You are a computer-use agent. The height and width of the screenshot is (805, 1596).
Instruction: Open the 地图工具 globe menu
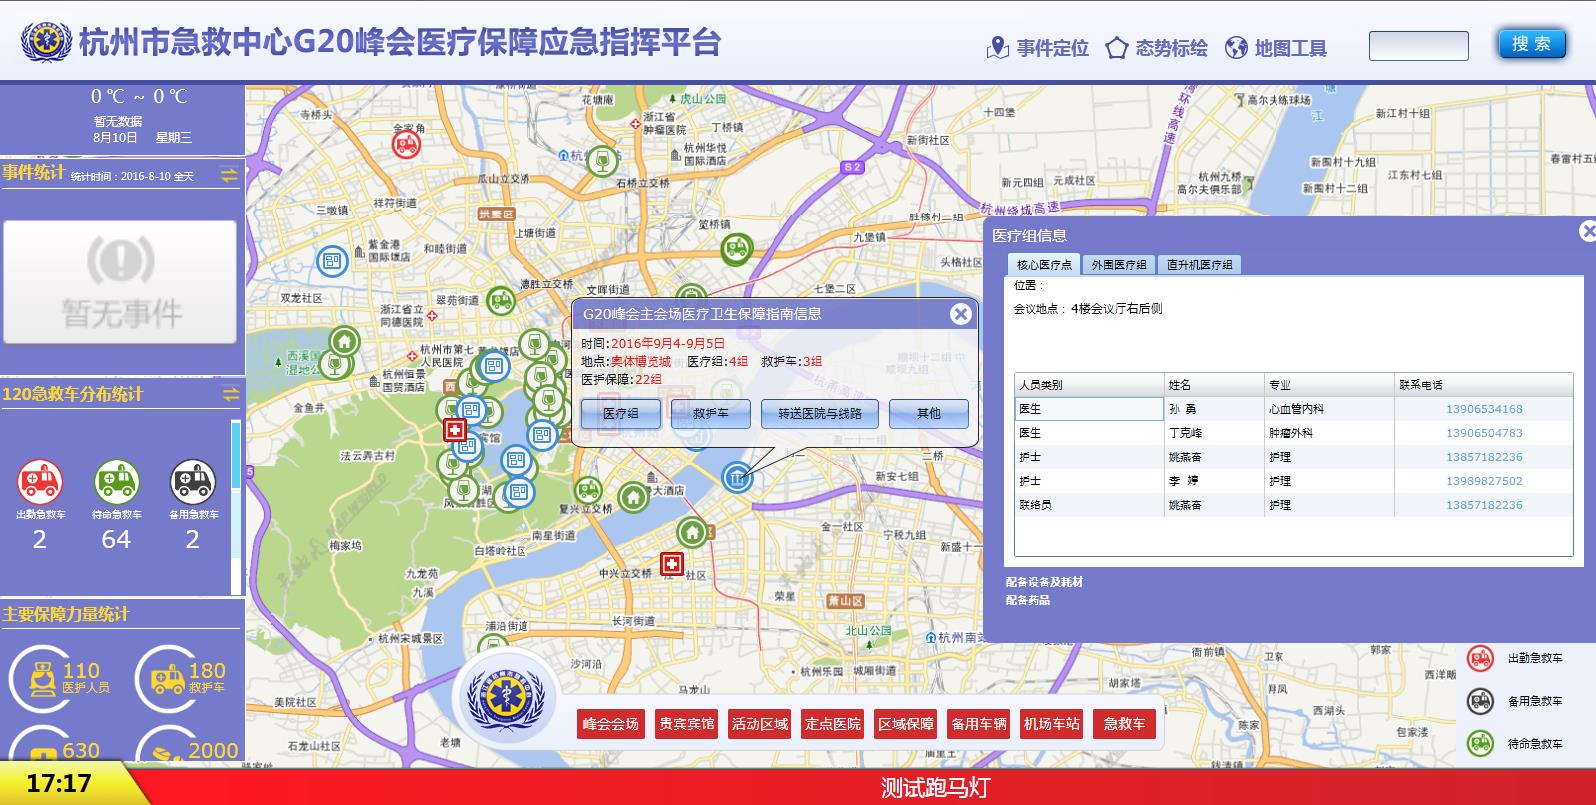pyautogui.click(x=1237, y=47)
